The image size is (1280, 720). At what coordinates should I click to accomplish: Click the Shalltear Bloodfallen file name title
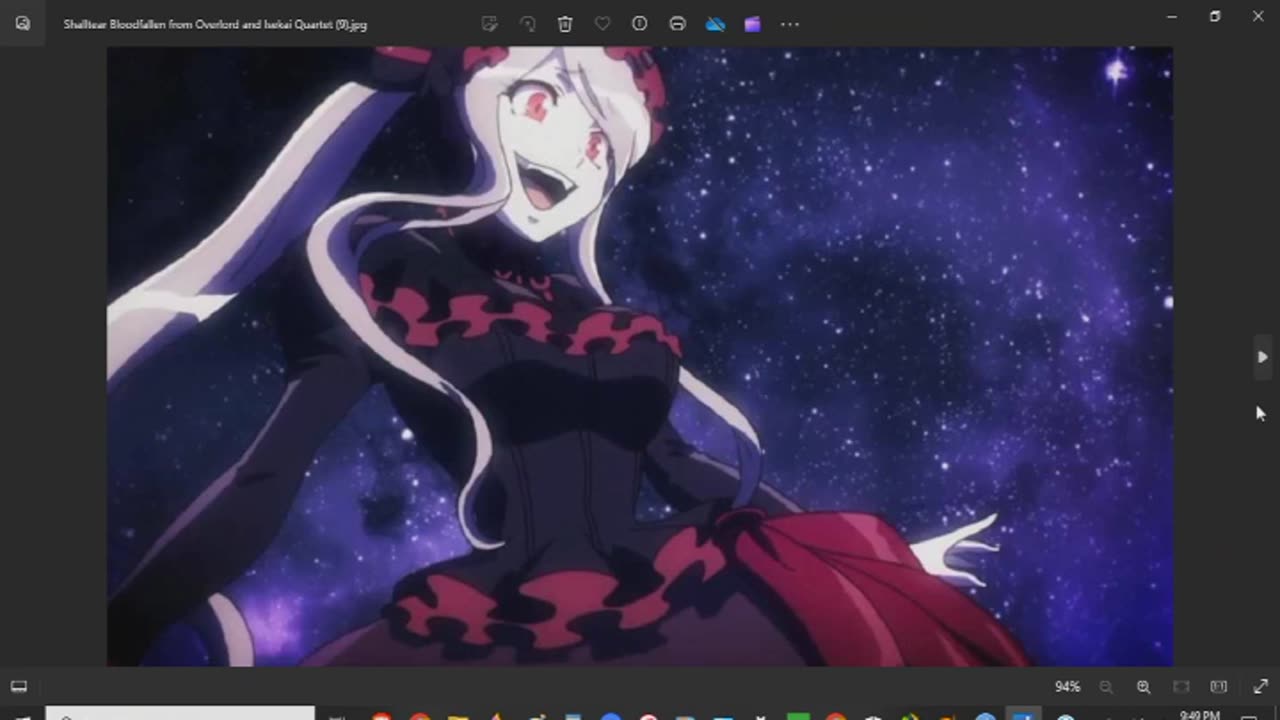tap(215, 24)
